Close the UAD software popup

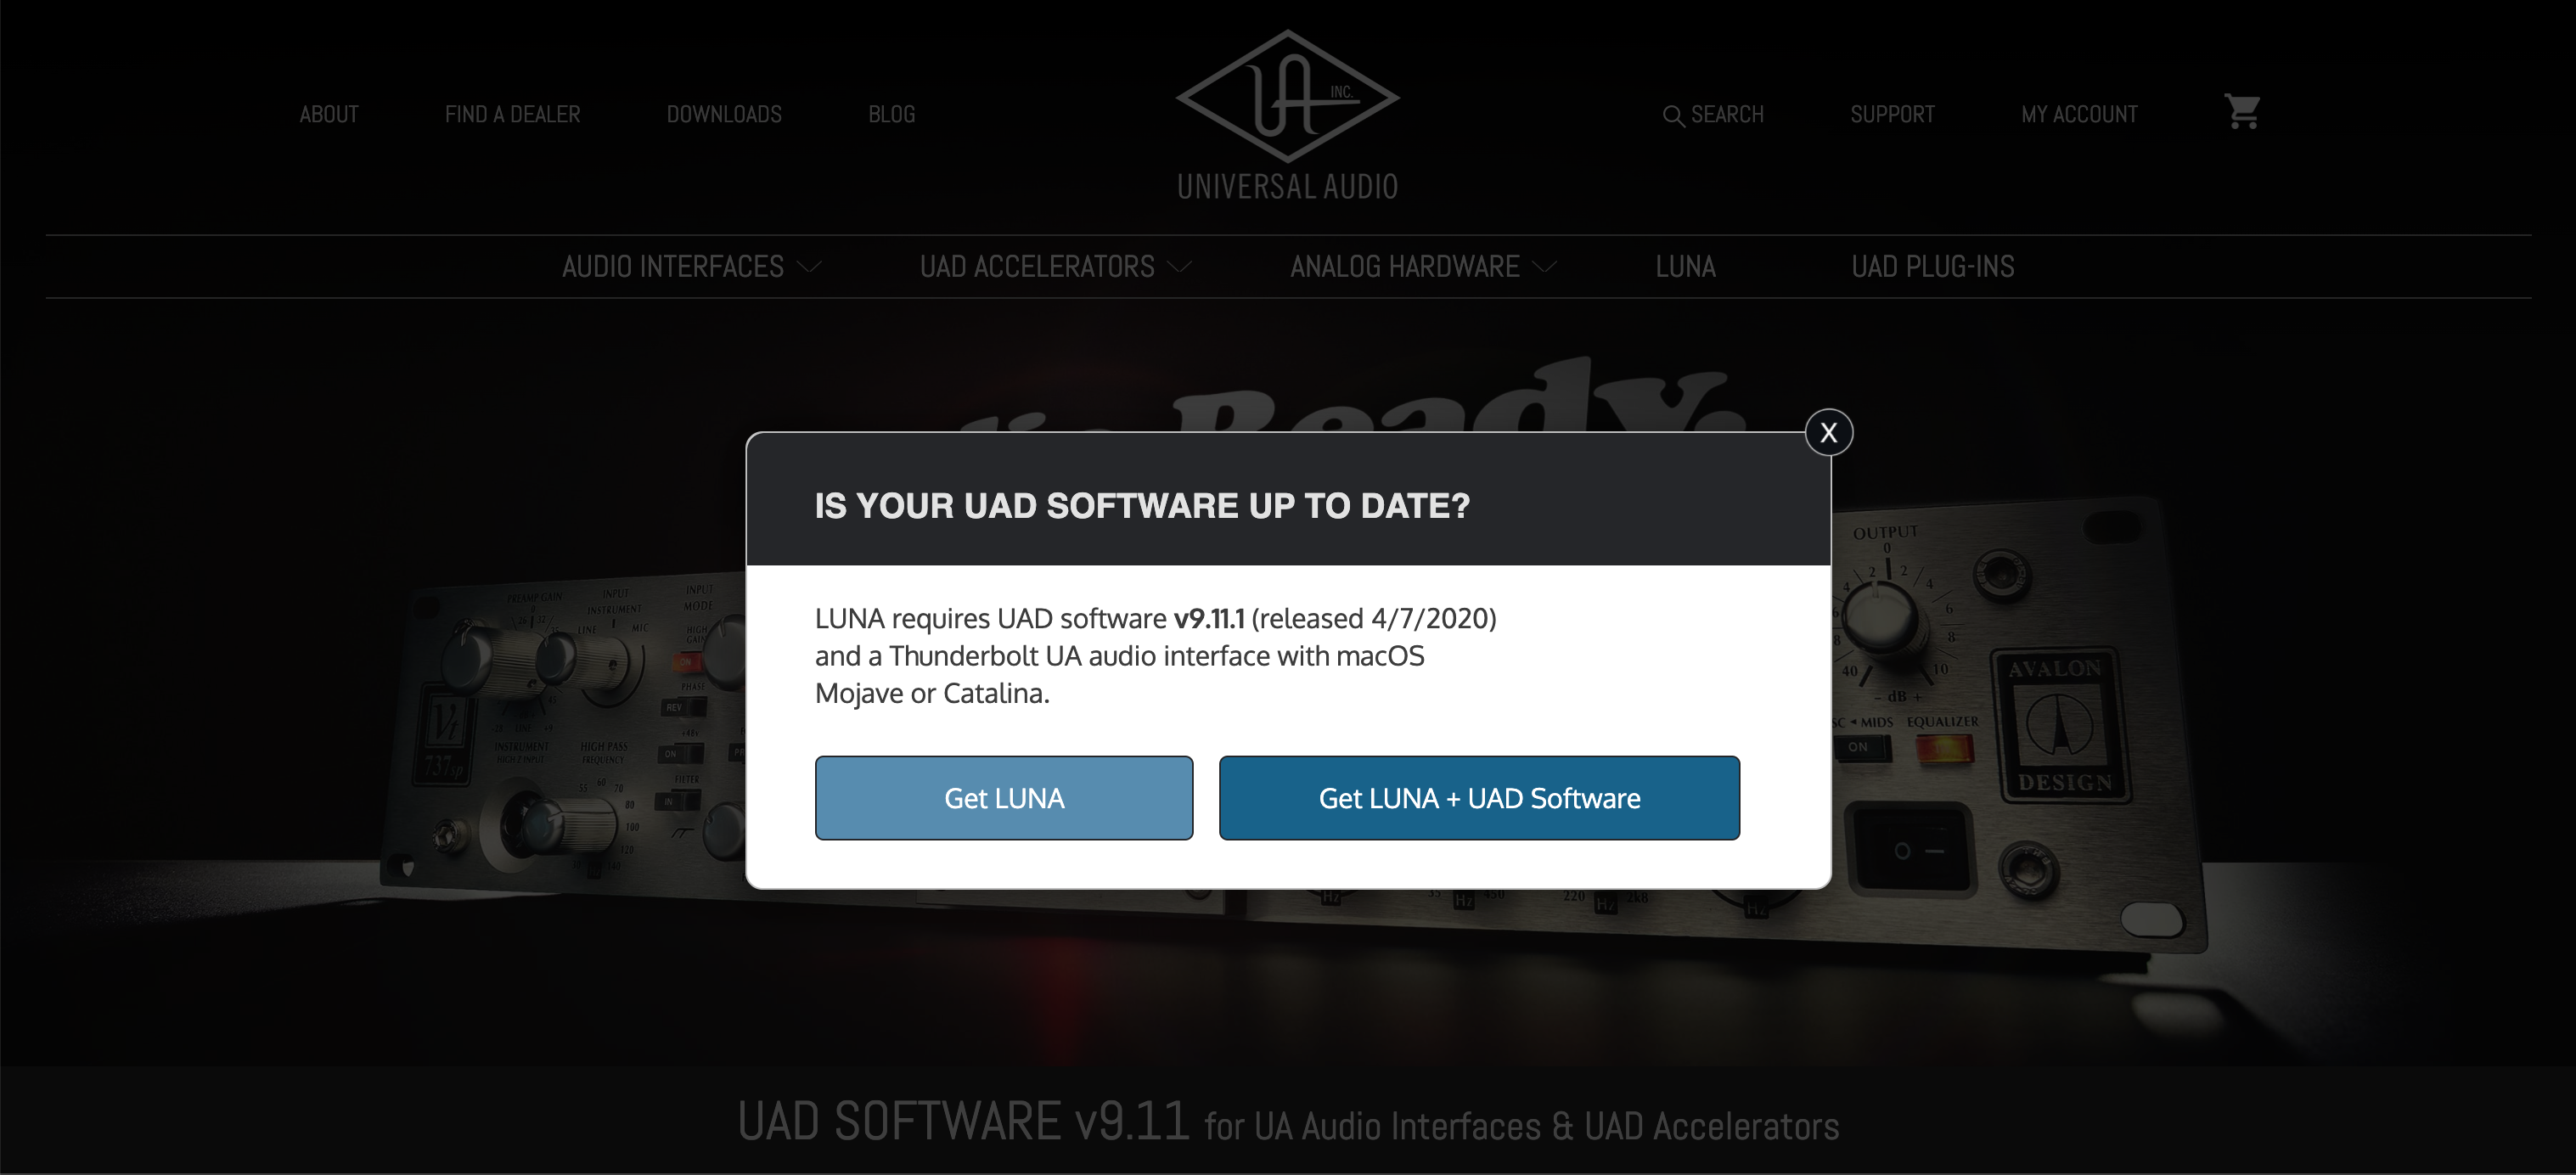click(x=1828, y=432)
